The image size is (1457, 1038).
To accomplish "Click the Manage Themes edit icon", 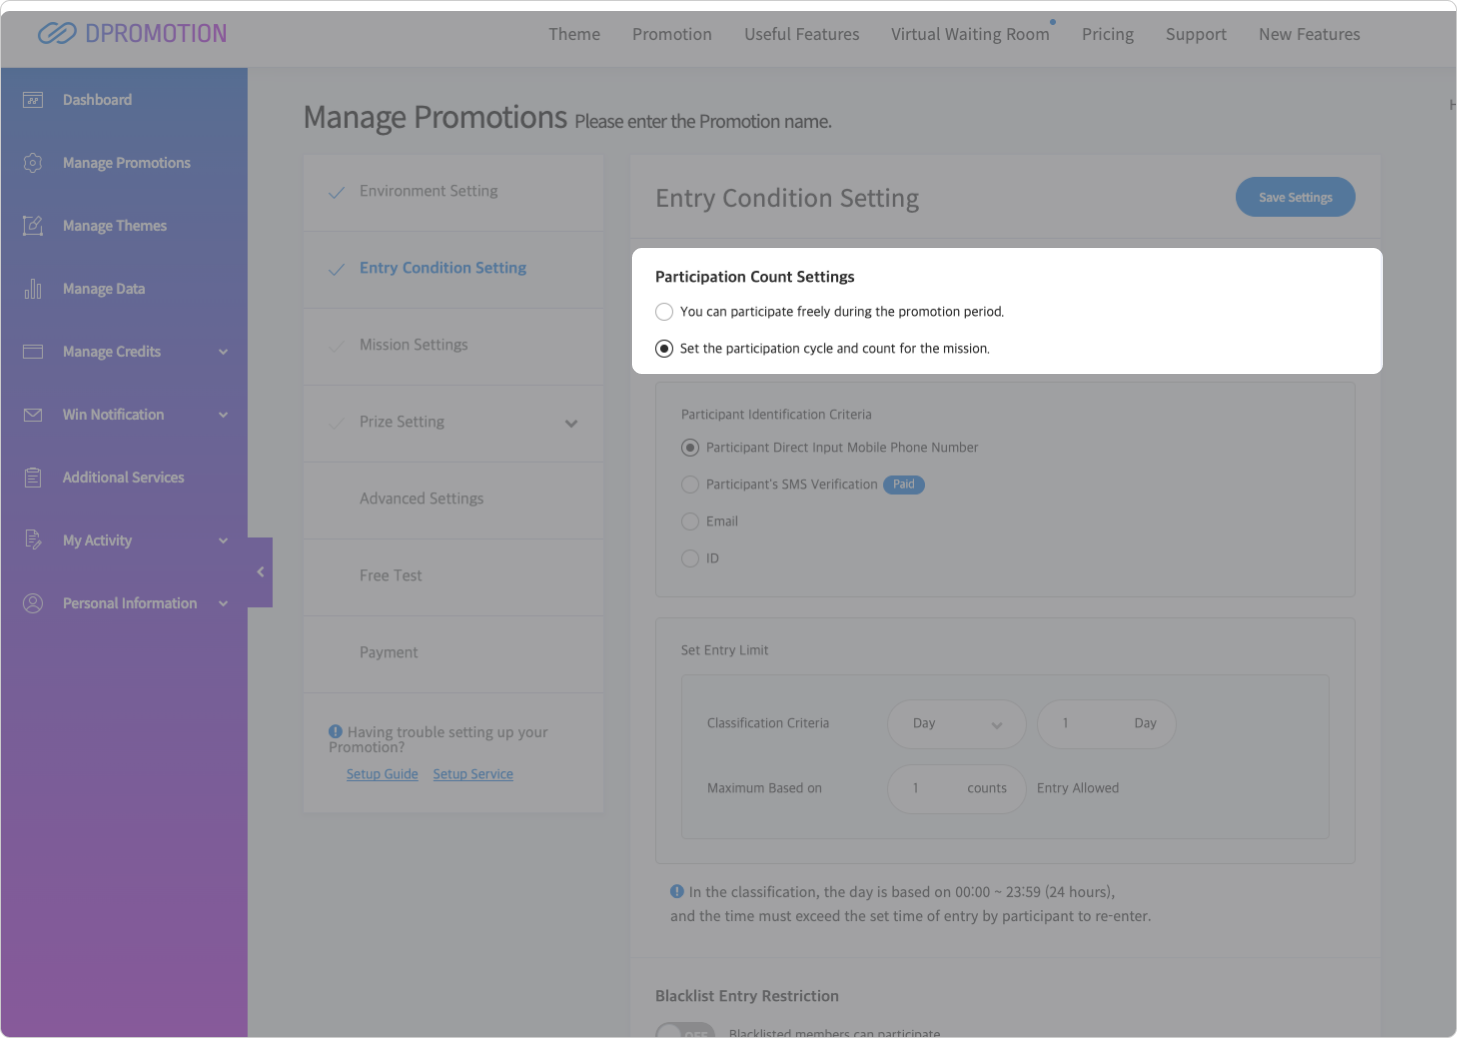I will (x=33, y=226).
